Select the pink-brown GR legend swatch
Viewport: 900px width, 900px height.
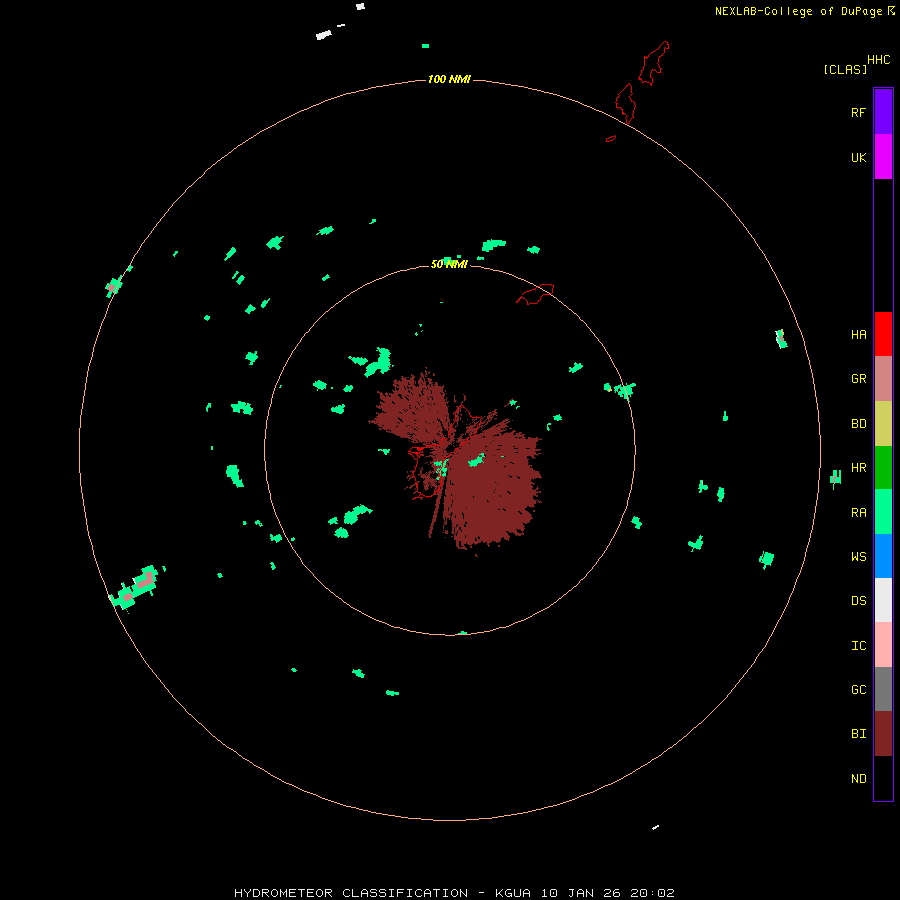pyautogui.click(x=883, y=379)
